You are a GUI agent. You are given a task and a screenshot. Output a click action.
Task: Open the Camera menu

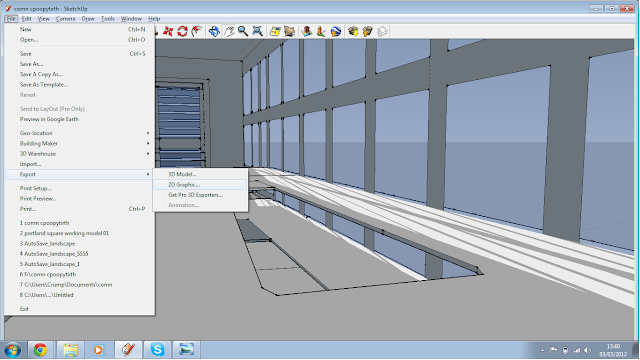[x=65, y=19]
